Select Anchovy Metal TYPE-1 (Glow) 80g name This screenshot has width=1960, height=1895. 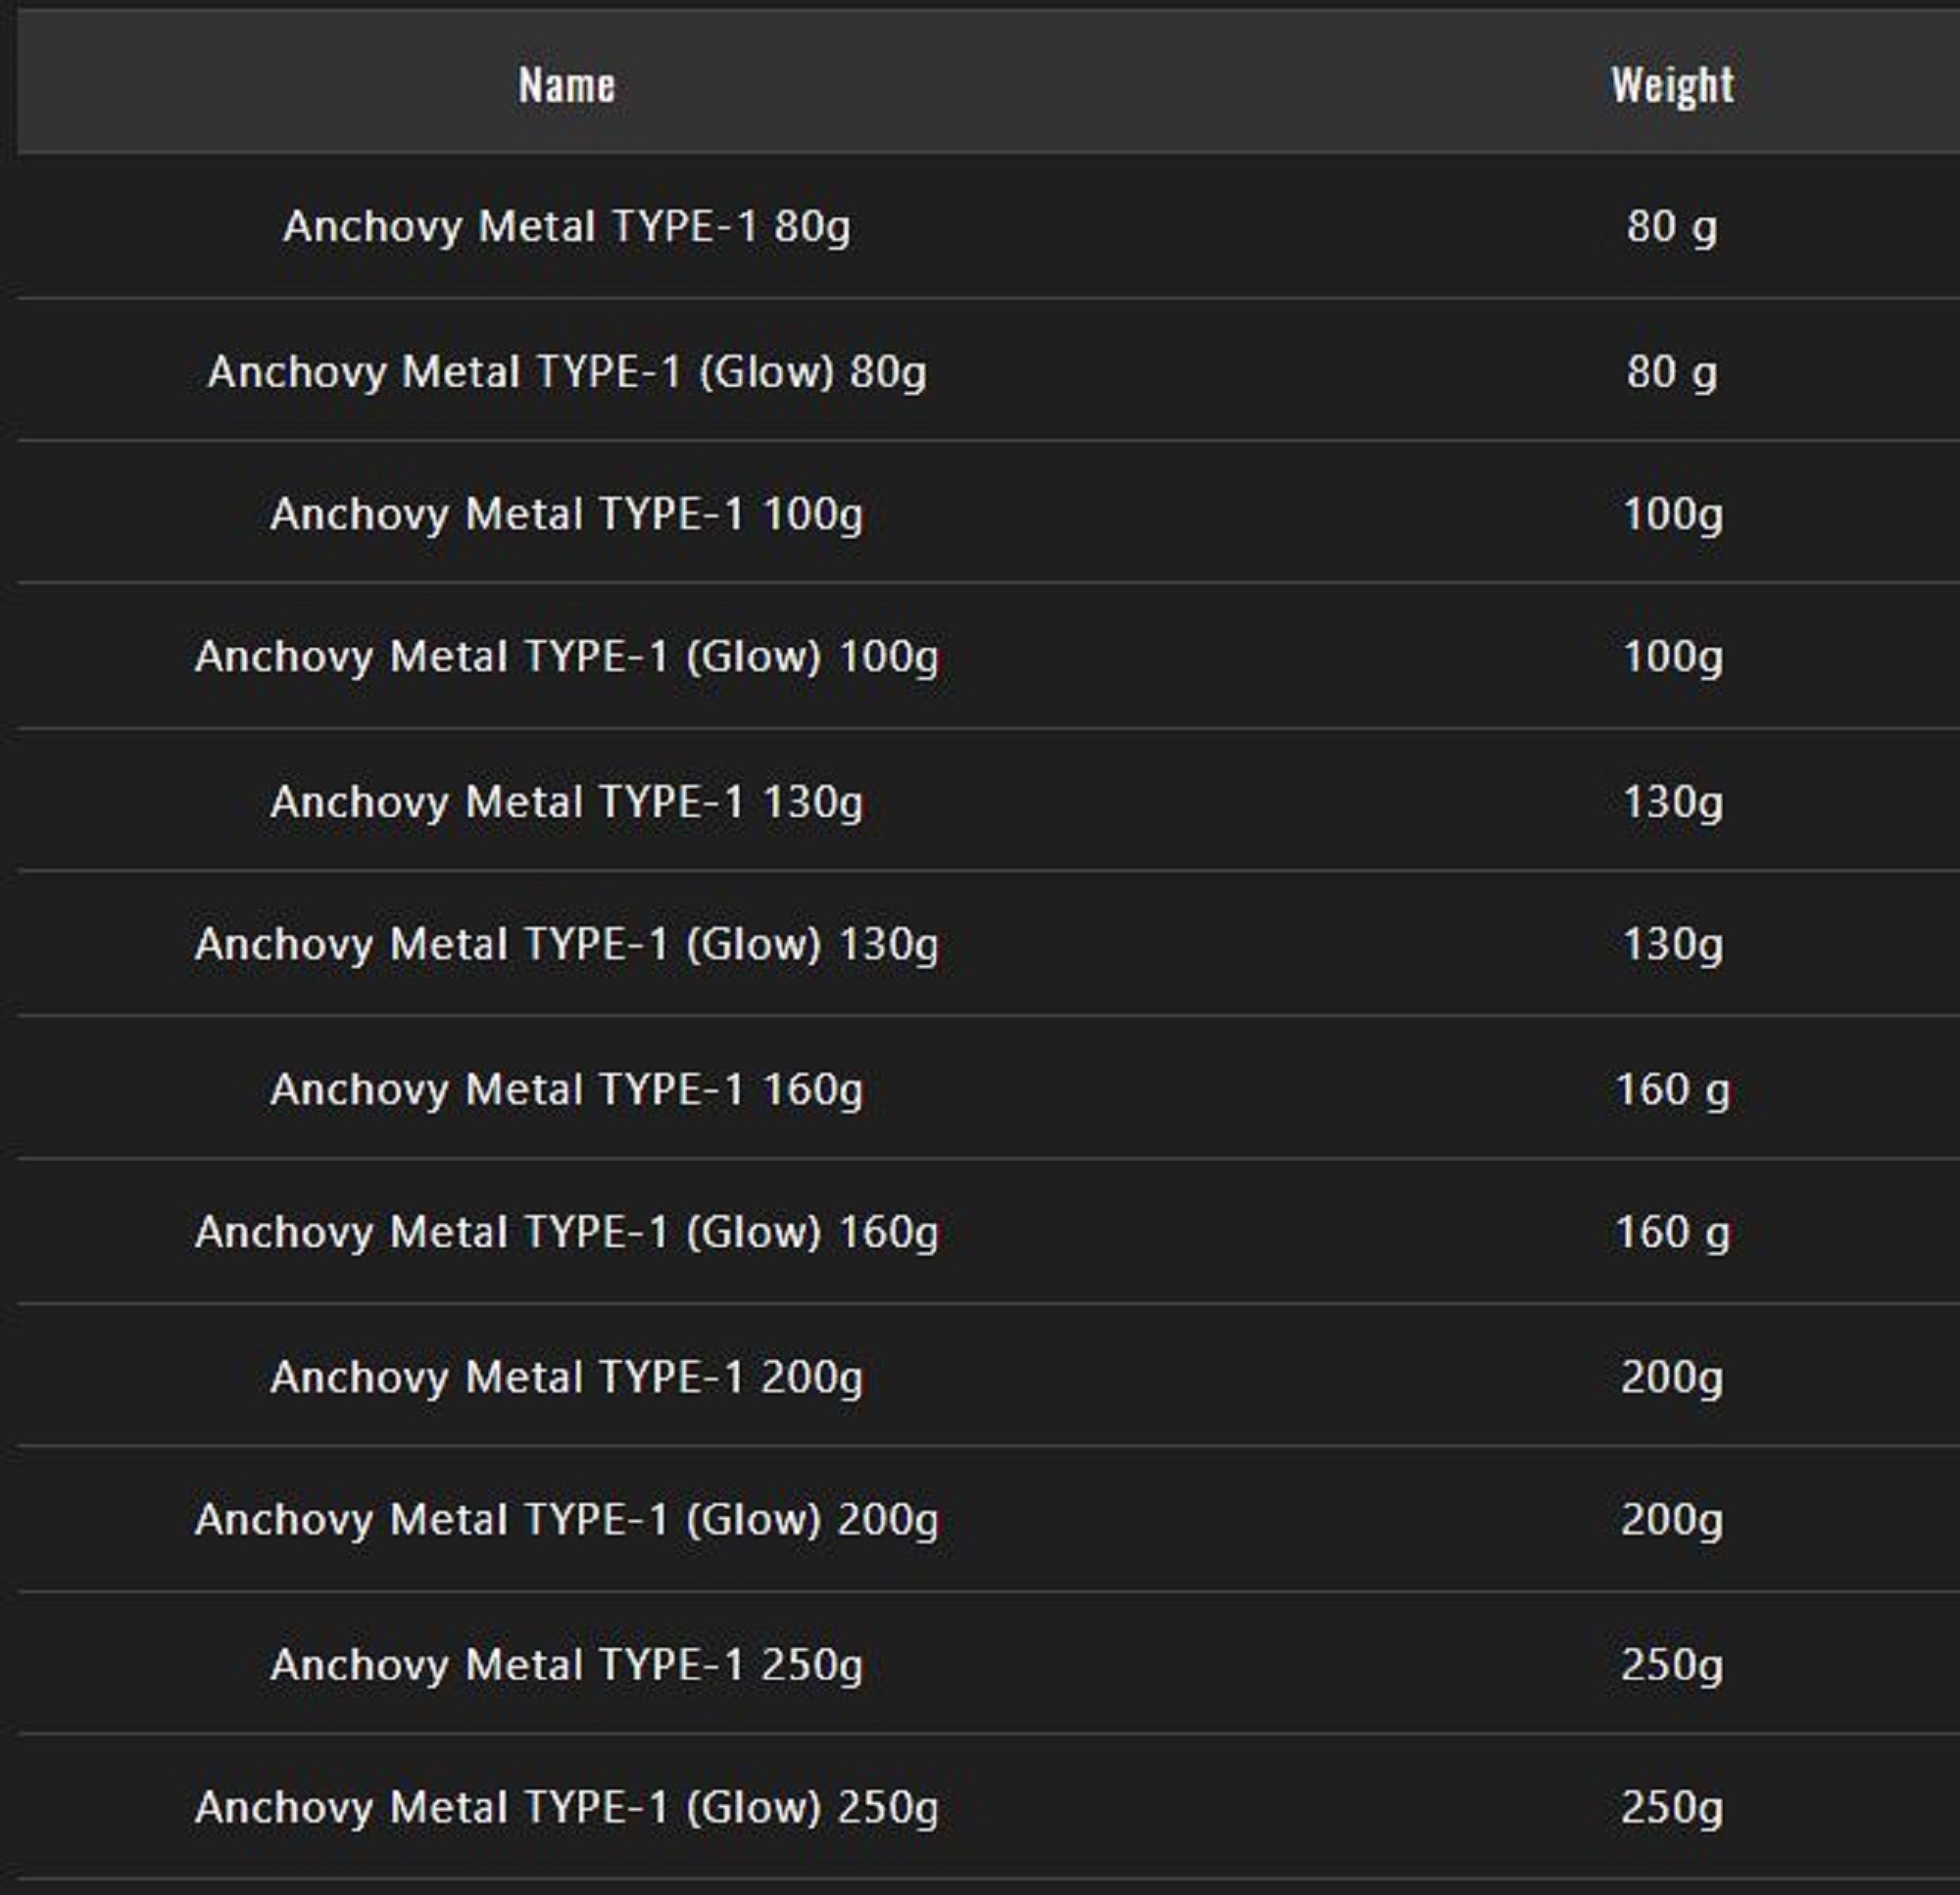(566, 372)
